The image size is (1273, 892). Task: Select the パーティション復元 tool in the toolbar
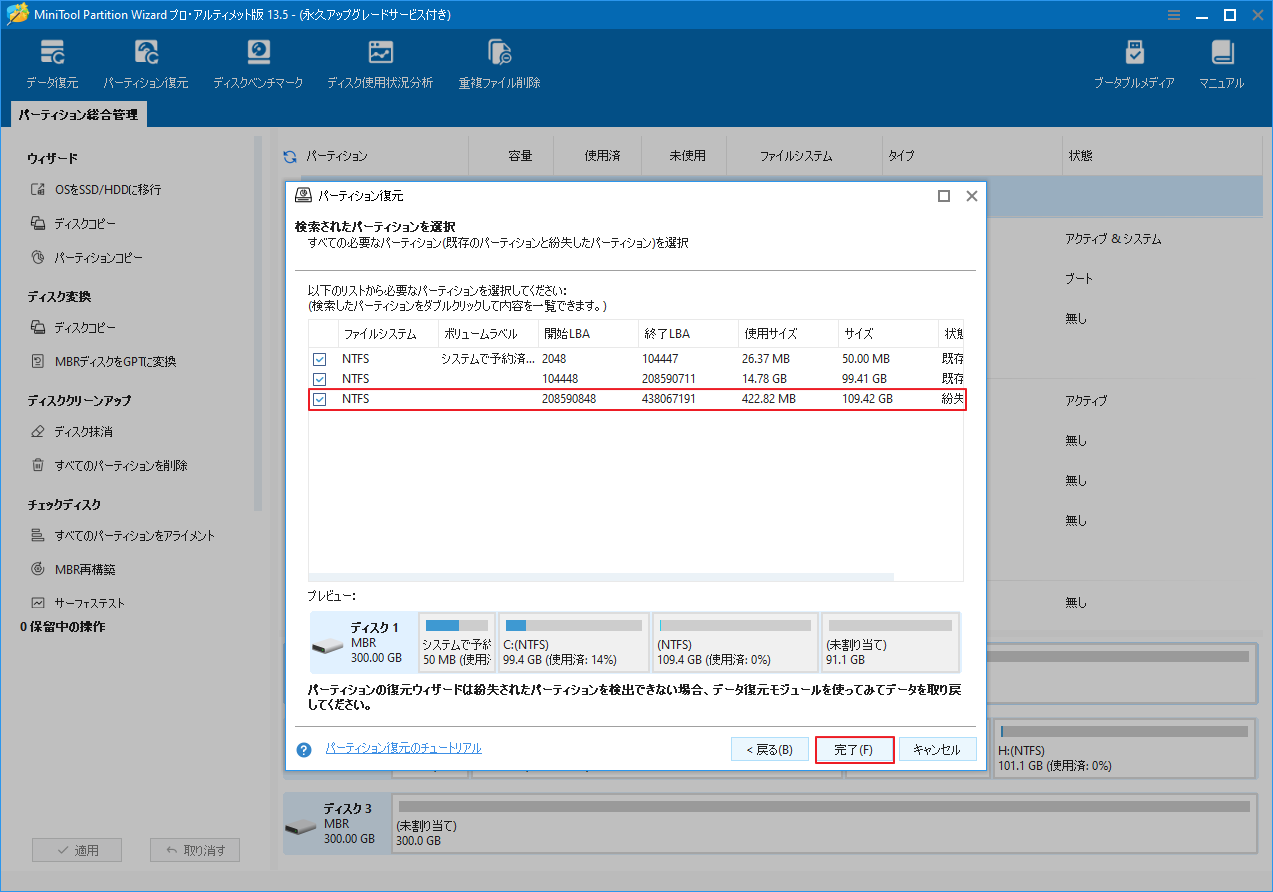pyautogui.click(x=146, y=62)
